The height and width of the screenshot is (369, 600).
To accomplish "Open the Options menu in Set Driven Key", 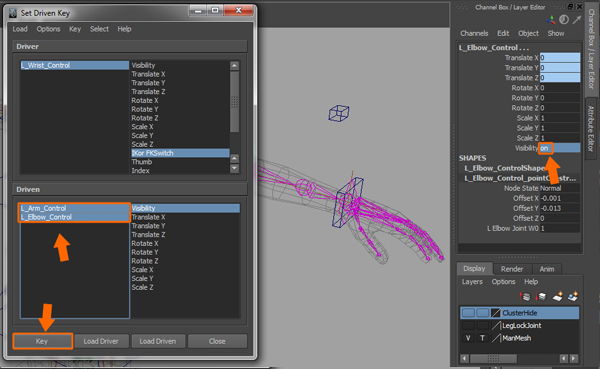I will [48, 29].
